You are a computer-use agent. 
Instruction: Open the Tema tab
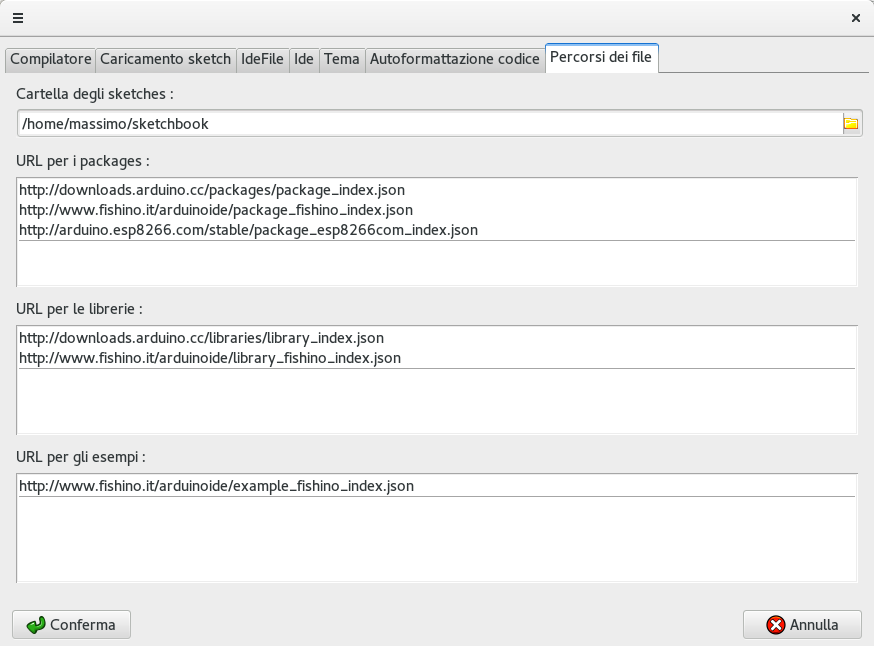click(341, 59)
